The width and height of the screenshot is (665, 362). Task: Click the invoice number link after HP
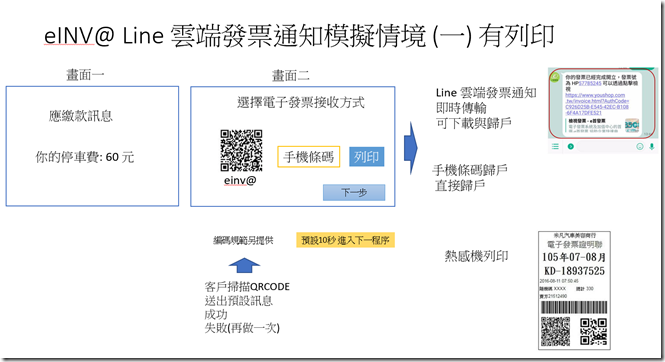pyautogui.click(x=590, y=84)
